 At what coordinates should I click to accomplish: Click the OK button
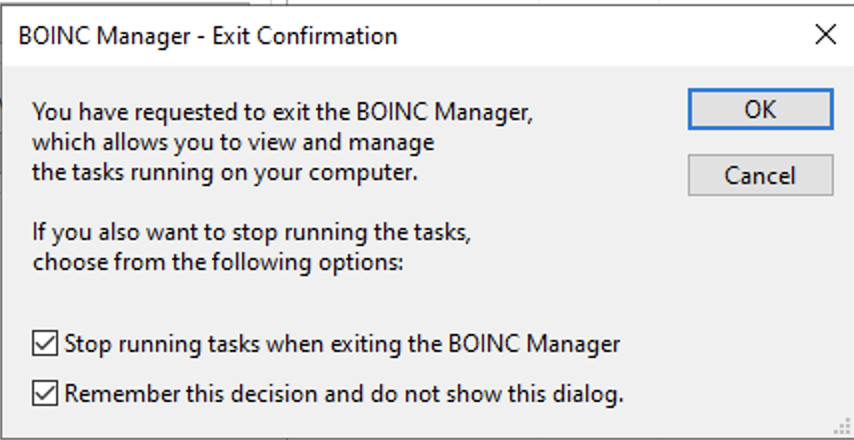pos(760,109)
